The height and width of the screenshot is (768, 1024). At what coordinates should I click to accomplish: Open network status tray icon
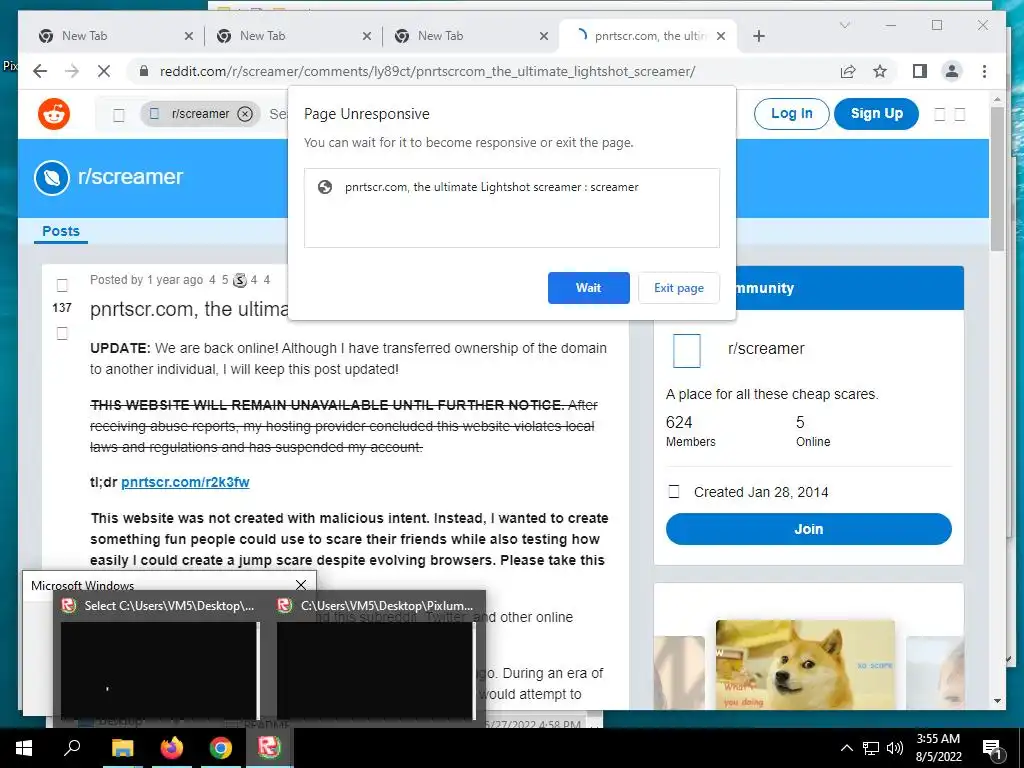click(871, 748)
